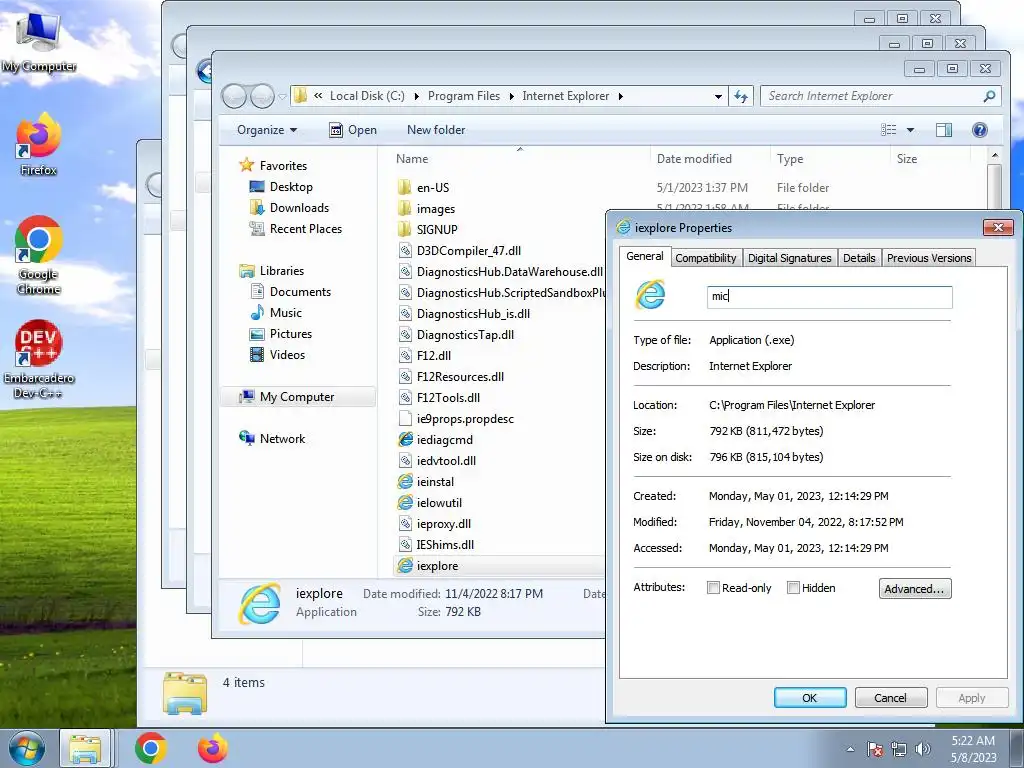This screenshot has height=768, width=1024.
Task: Toggle the preview pane icon
Action: [x=944, y=130]
